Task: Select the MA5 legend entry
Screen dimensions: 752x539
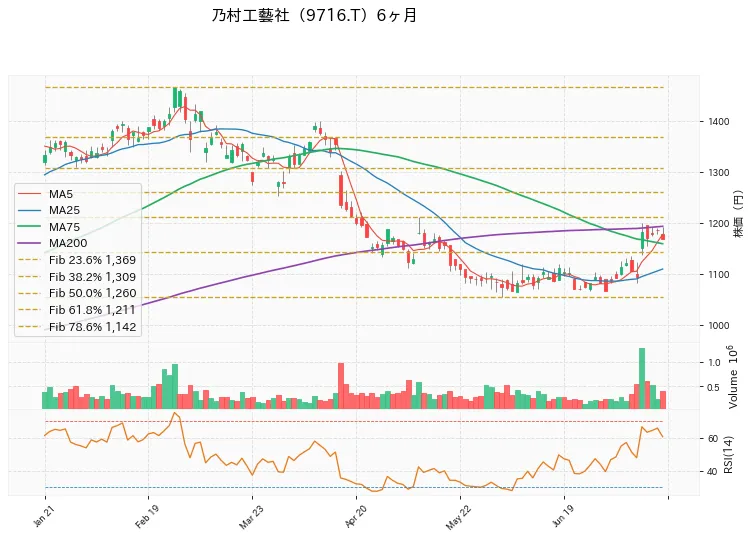Action: point(46,194)
